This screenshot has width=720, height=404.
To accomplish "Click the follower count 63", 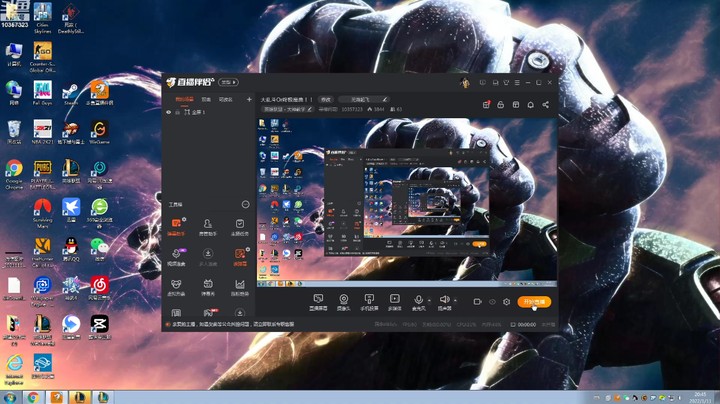I will pos(396,109).
